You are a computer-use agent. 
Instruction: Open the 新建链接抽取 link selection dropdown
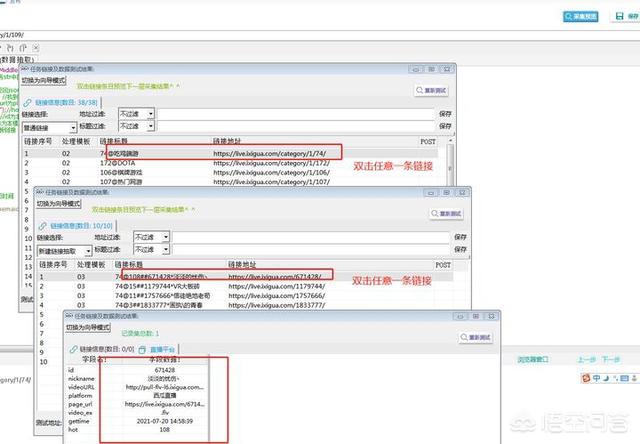(x=88, y=252)
